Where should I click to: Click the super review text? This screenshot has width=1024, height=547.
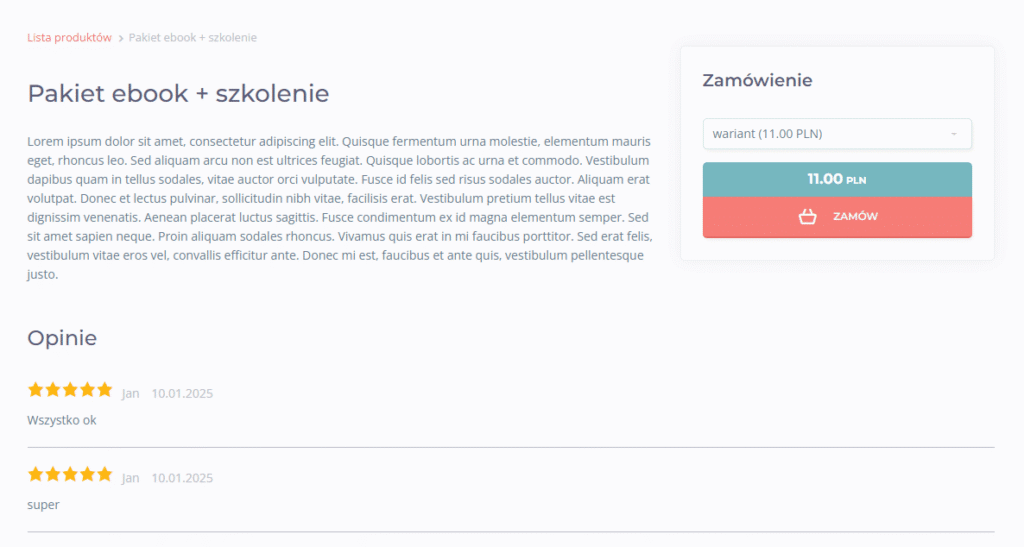(43, 505)
